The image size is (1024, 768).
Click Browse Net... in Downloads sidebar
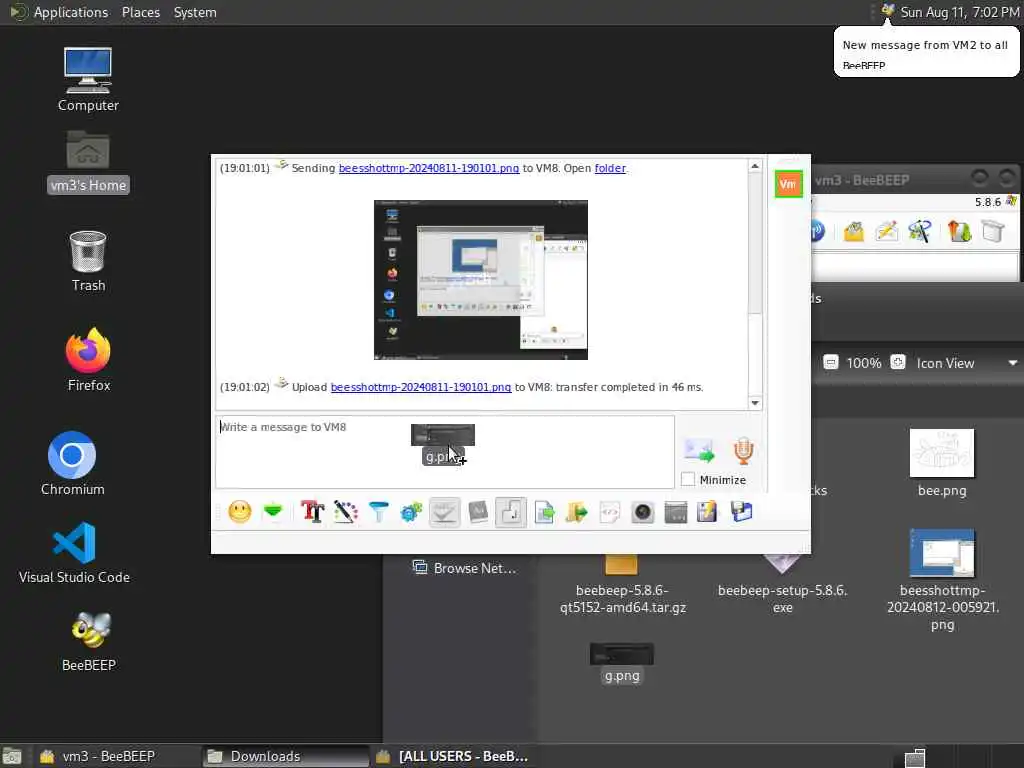(464, 568)
